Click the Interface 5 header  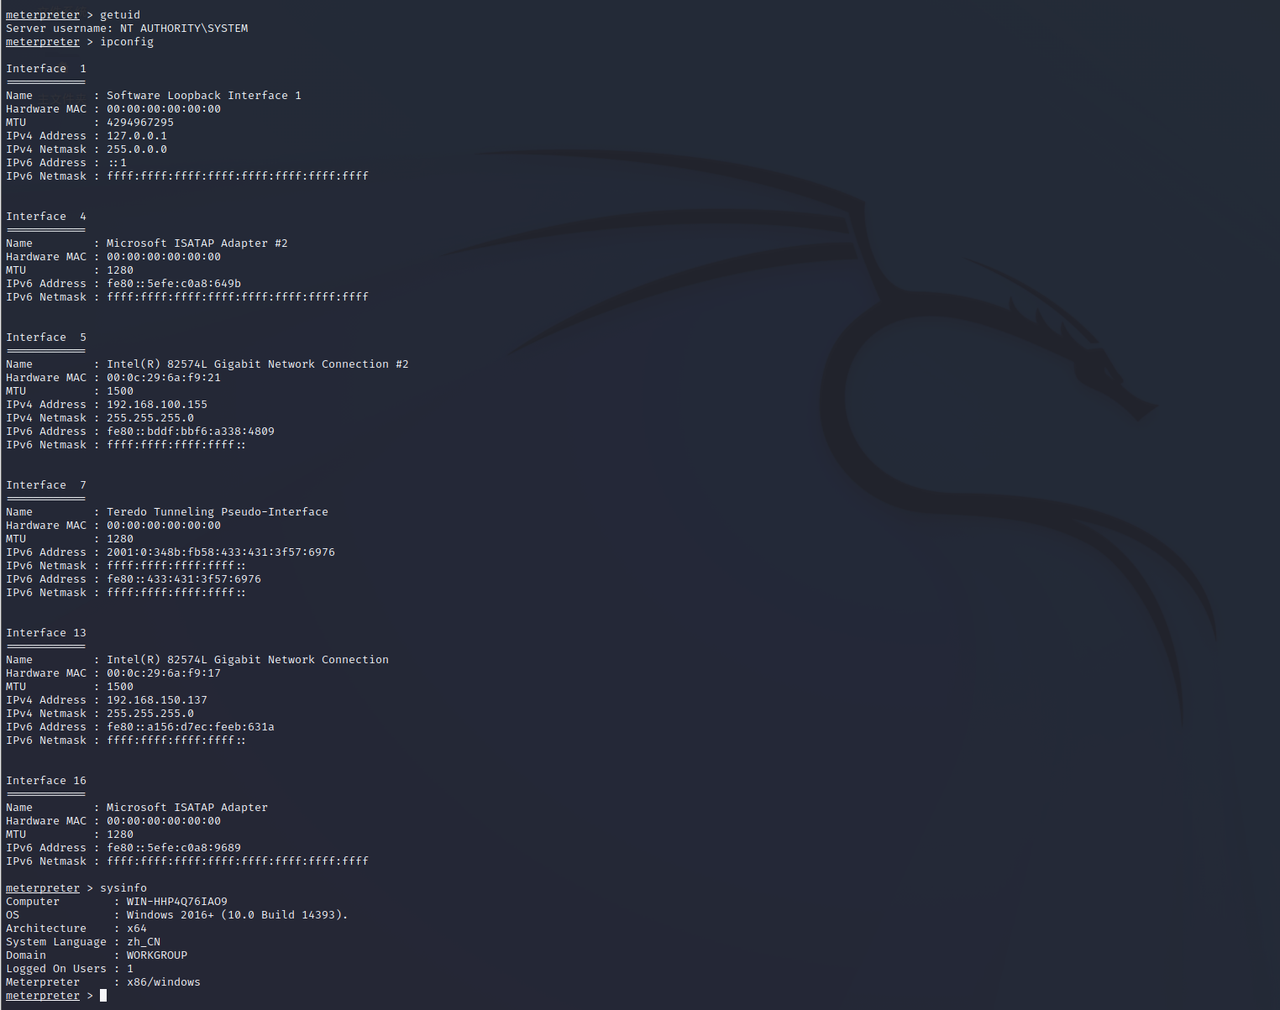click(46, 338)
